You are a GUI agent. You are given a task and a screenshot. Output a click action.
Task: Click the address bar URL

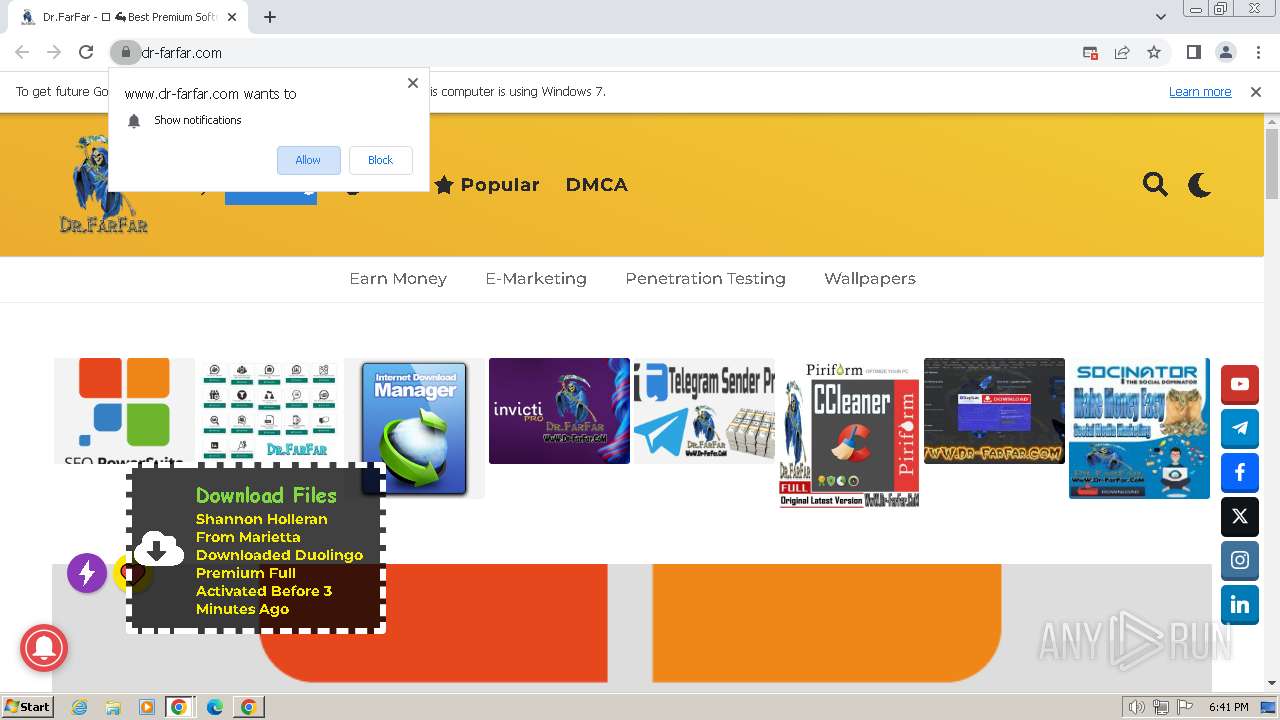click(182, 53)
